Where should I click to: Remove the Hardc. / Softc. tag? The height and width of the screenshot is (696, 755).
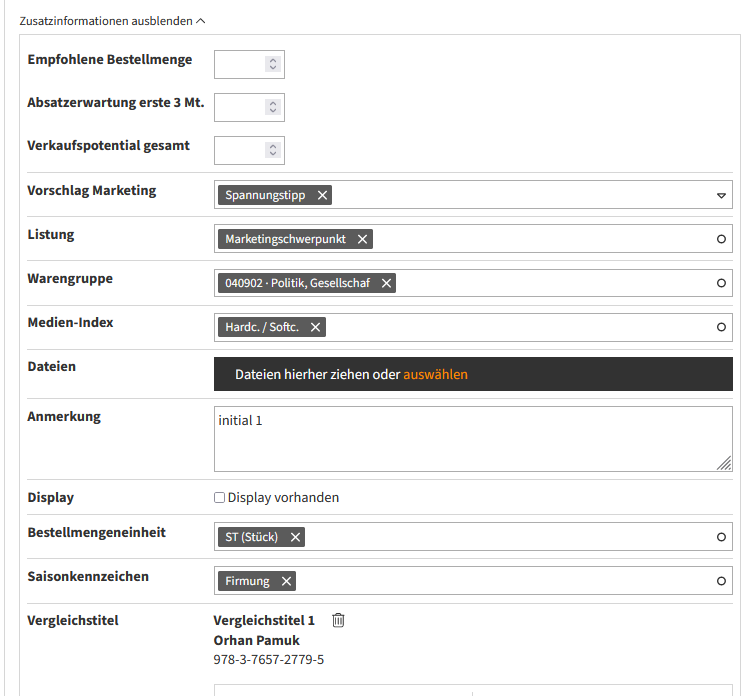pos(316,327)
